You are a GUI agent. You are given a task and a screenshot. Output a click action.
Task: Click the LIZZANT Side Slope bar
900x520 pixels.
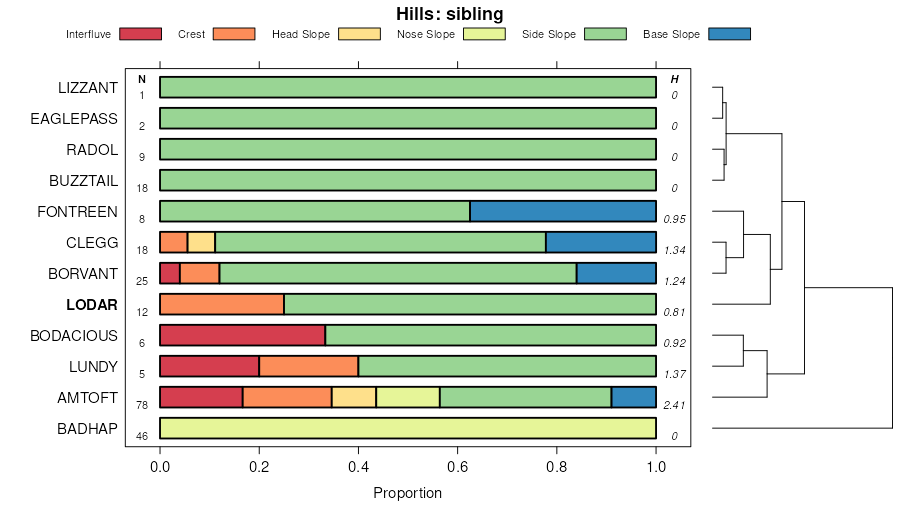point(408,88)
